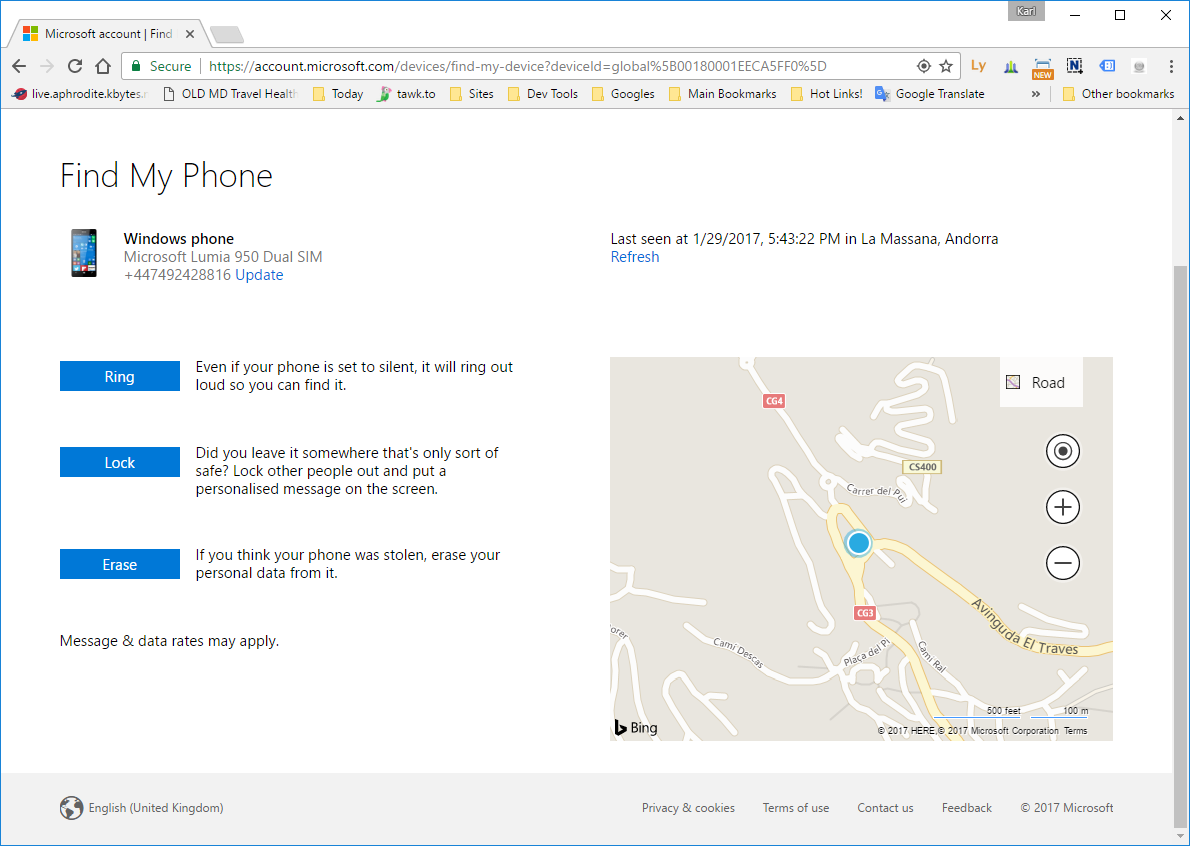The height and width of the screenshot is (846, 1190).
Task: Expand the Hot Links! folder
Action: 826,94
